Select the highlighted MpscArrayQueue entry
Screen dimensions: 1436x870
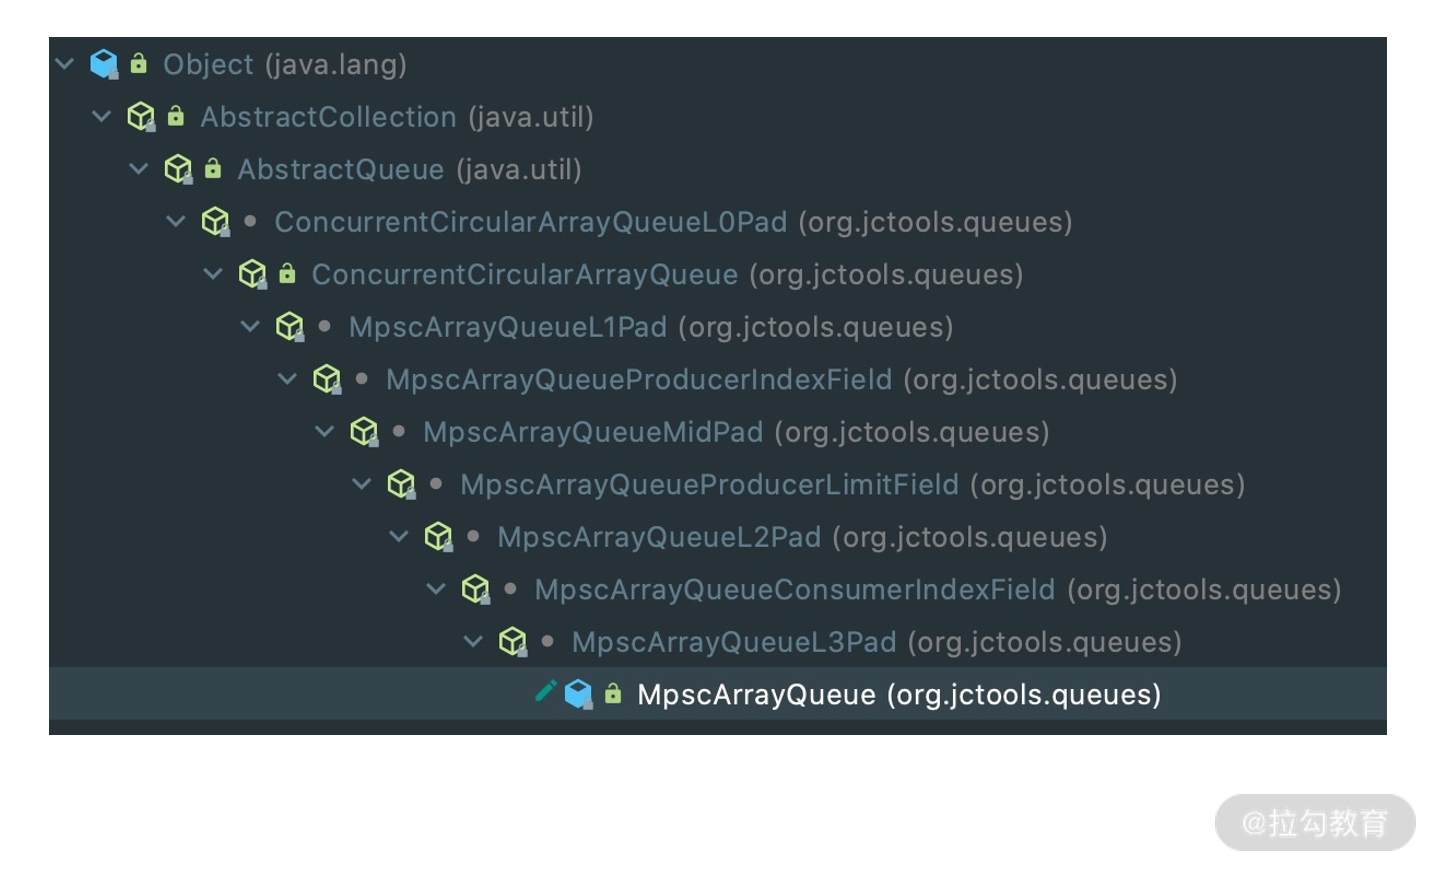coord(755,695)
